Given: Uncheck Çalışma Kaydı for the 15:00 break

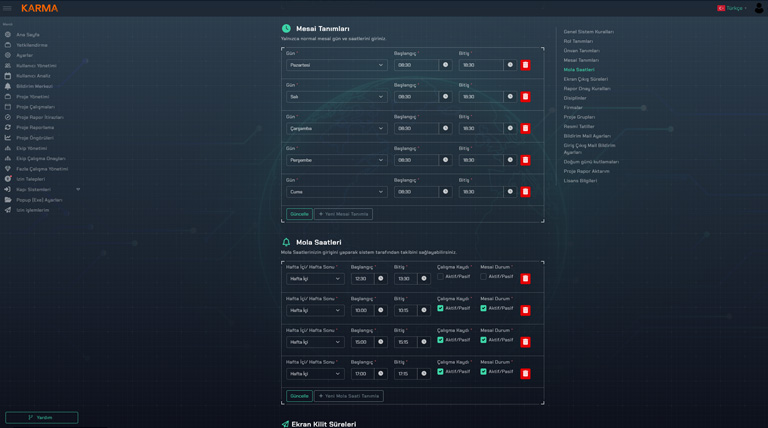Looking at the screenshot, I should pyautogui.click(x=441, y=340).
